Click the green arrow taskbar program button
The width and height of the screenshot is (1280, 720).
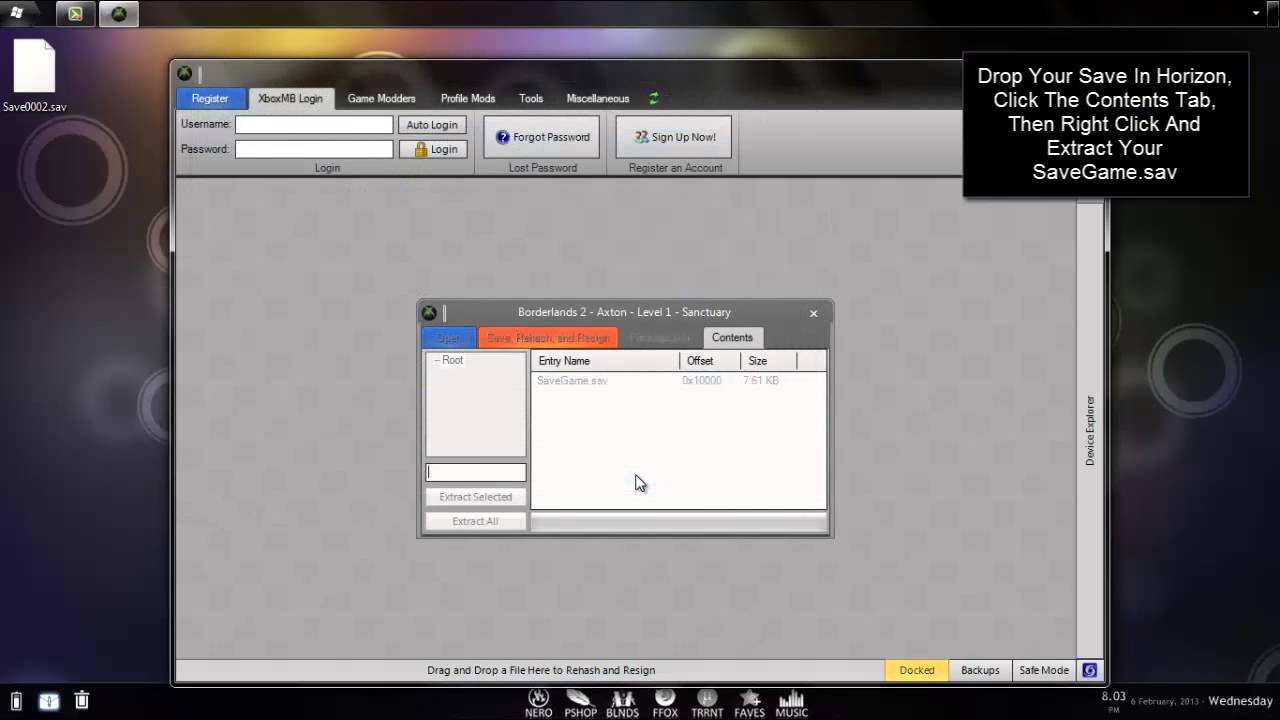click(x=75, y=14)
